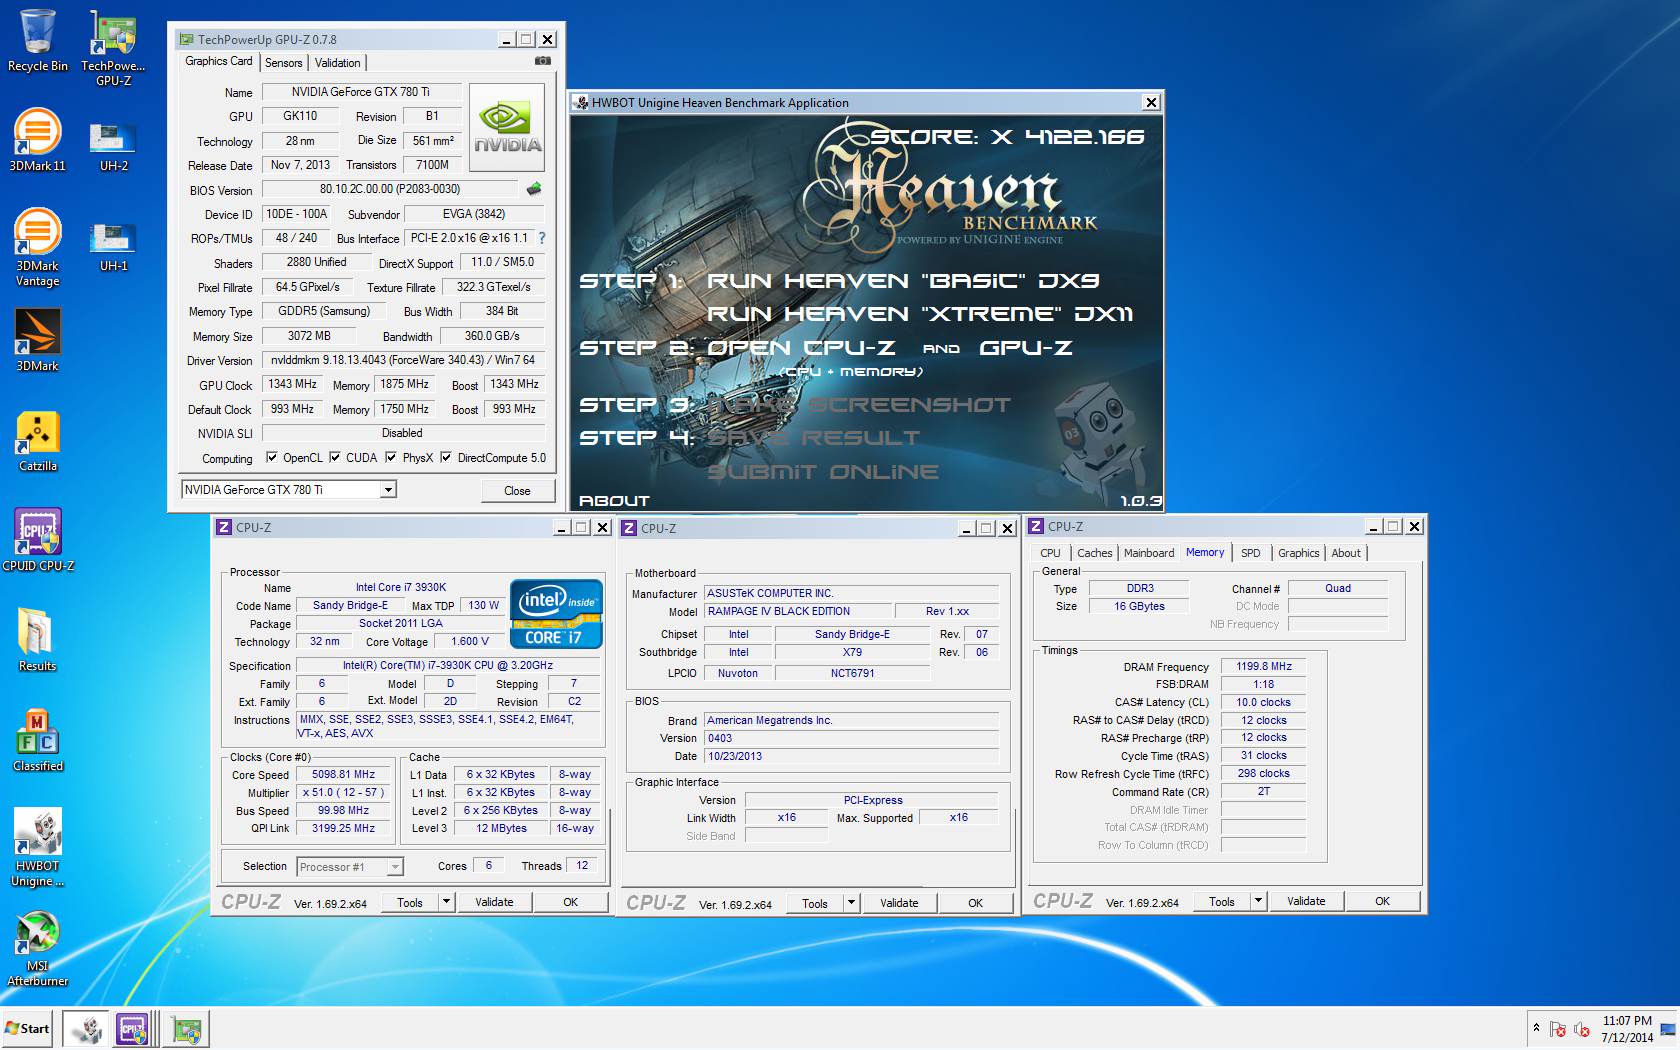Open About tab in CPU-Z

(x=1346, y=553)
